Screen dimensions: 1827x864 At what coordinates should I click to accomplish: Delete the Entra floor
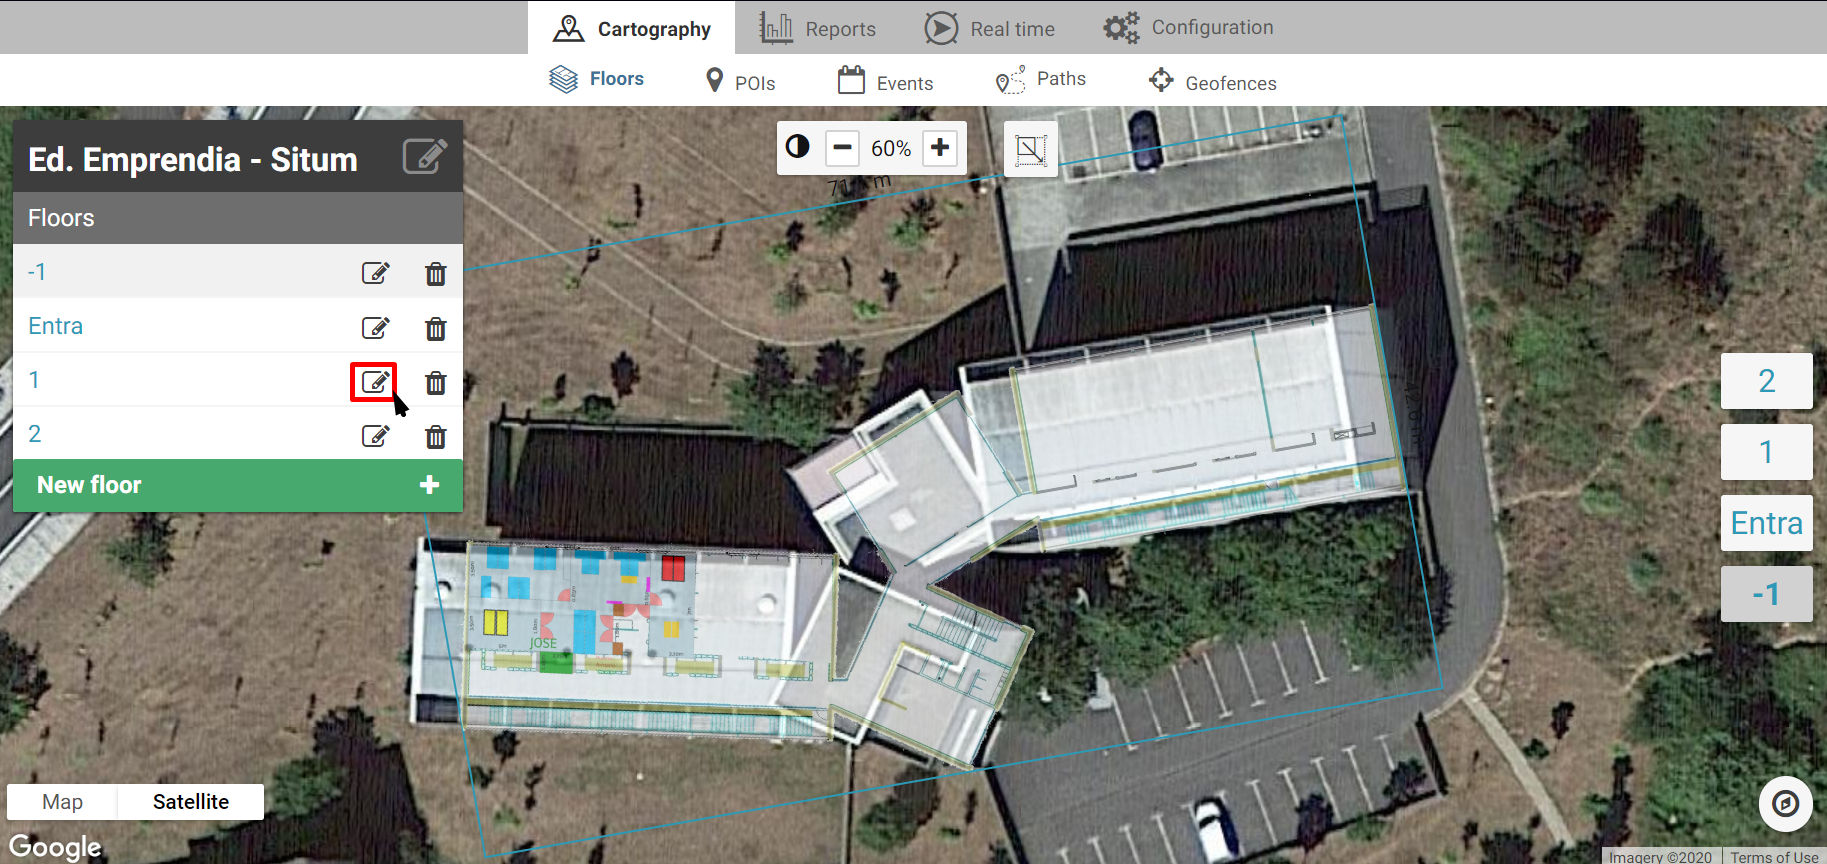[x=436, y=328]
